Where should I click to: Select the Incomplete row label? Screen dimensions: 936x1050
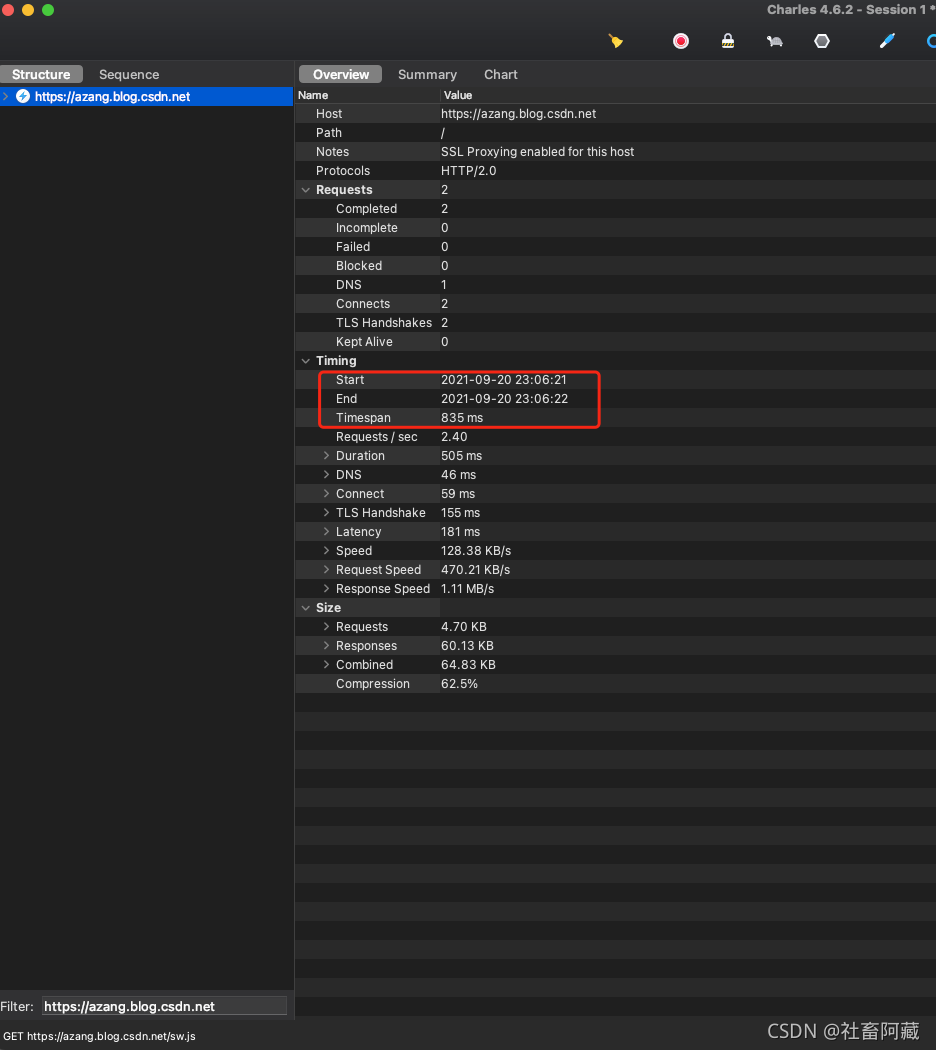coord(366,228)
